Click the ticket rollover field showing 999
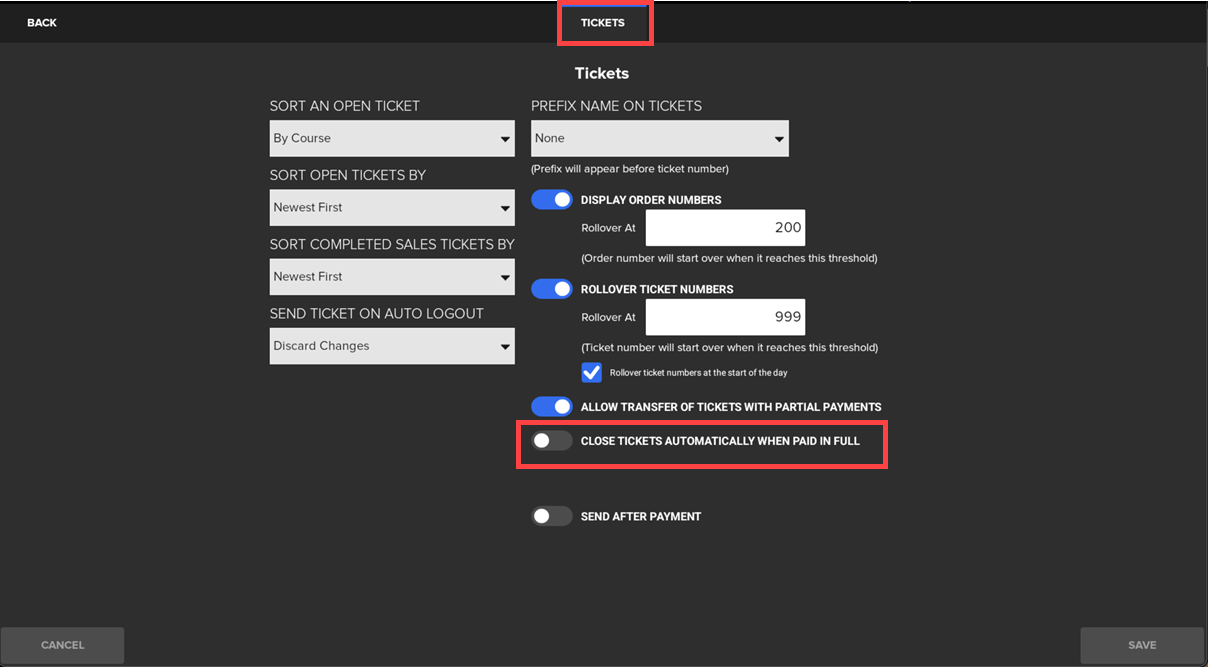The image size is (1208, 667). pos(725,317)
